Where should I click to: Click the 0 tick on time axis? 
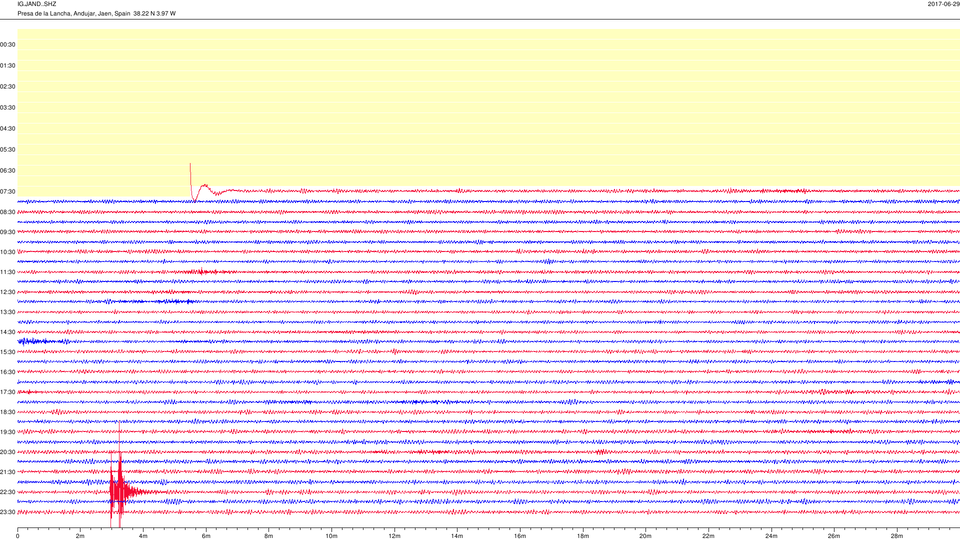pyautogui.click(x=18, y=536)
